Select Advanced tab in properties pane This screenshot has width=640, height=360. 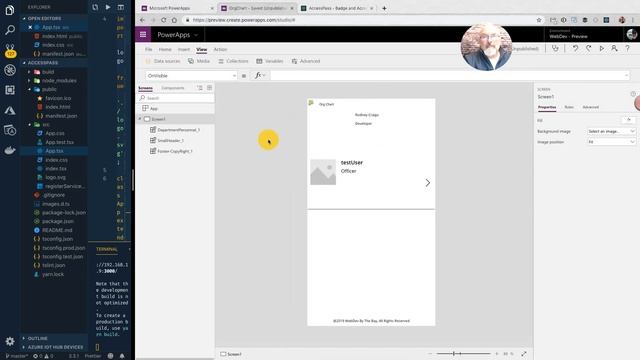point(591,107)
